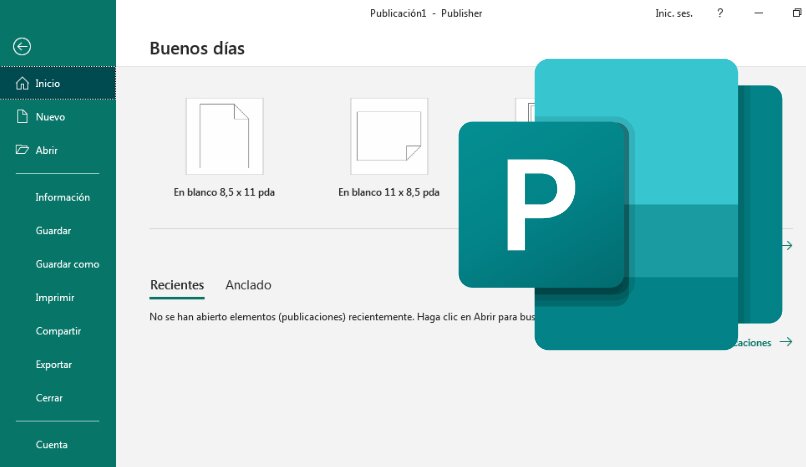Screen dimensions: 806x467
Task: Click Inic. ses. to sign in
Action: [674, 13]
